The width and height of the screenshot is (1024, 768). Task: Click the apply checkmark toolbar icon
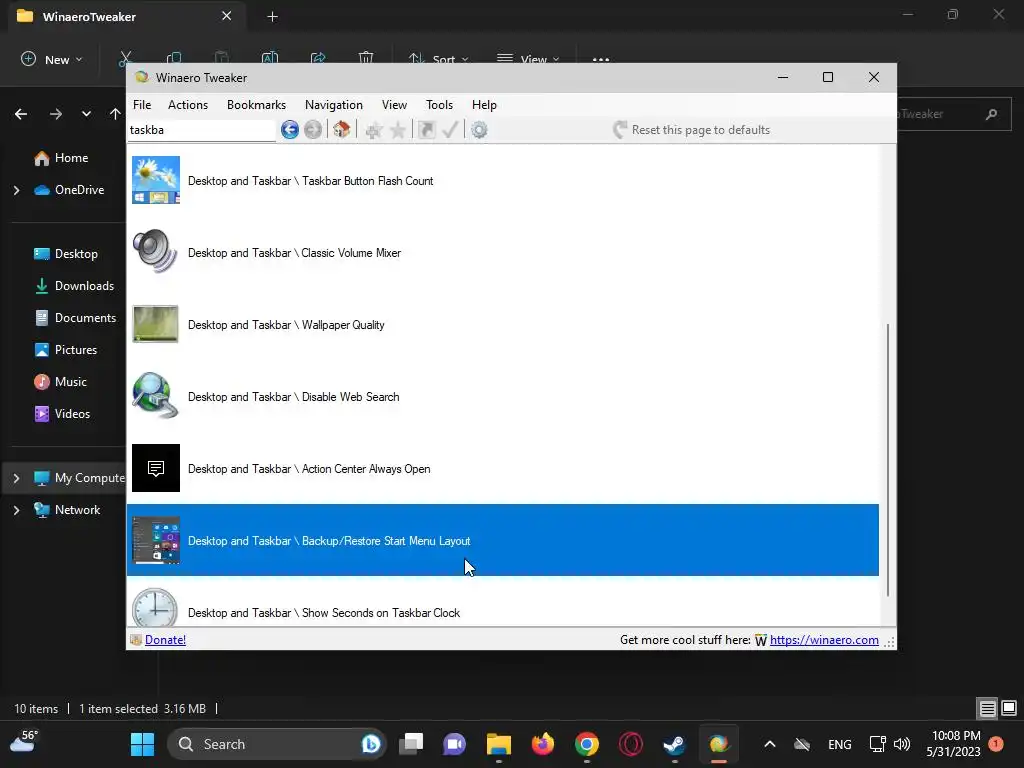point(450,129)
